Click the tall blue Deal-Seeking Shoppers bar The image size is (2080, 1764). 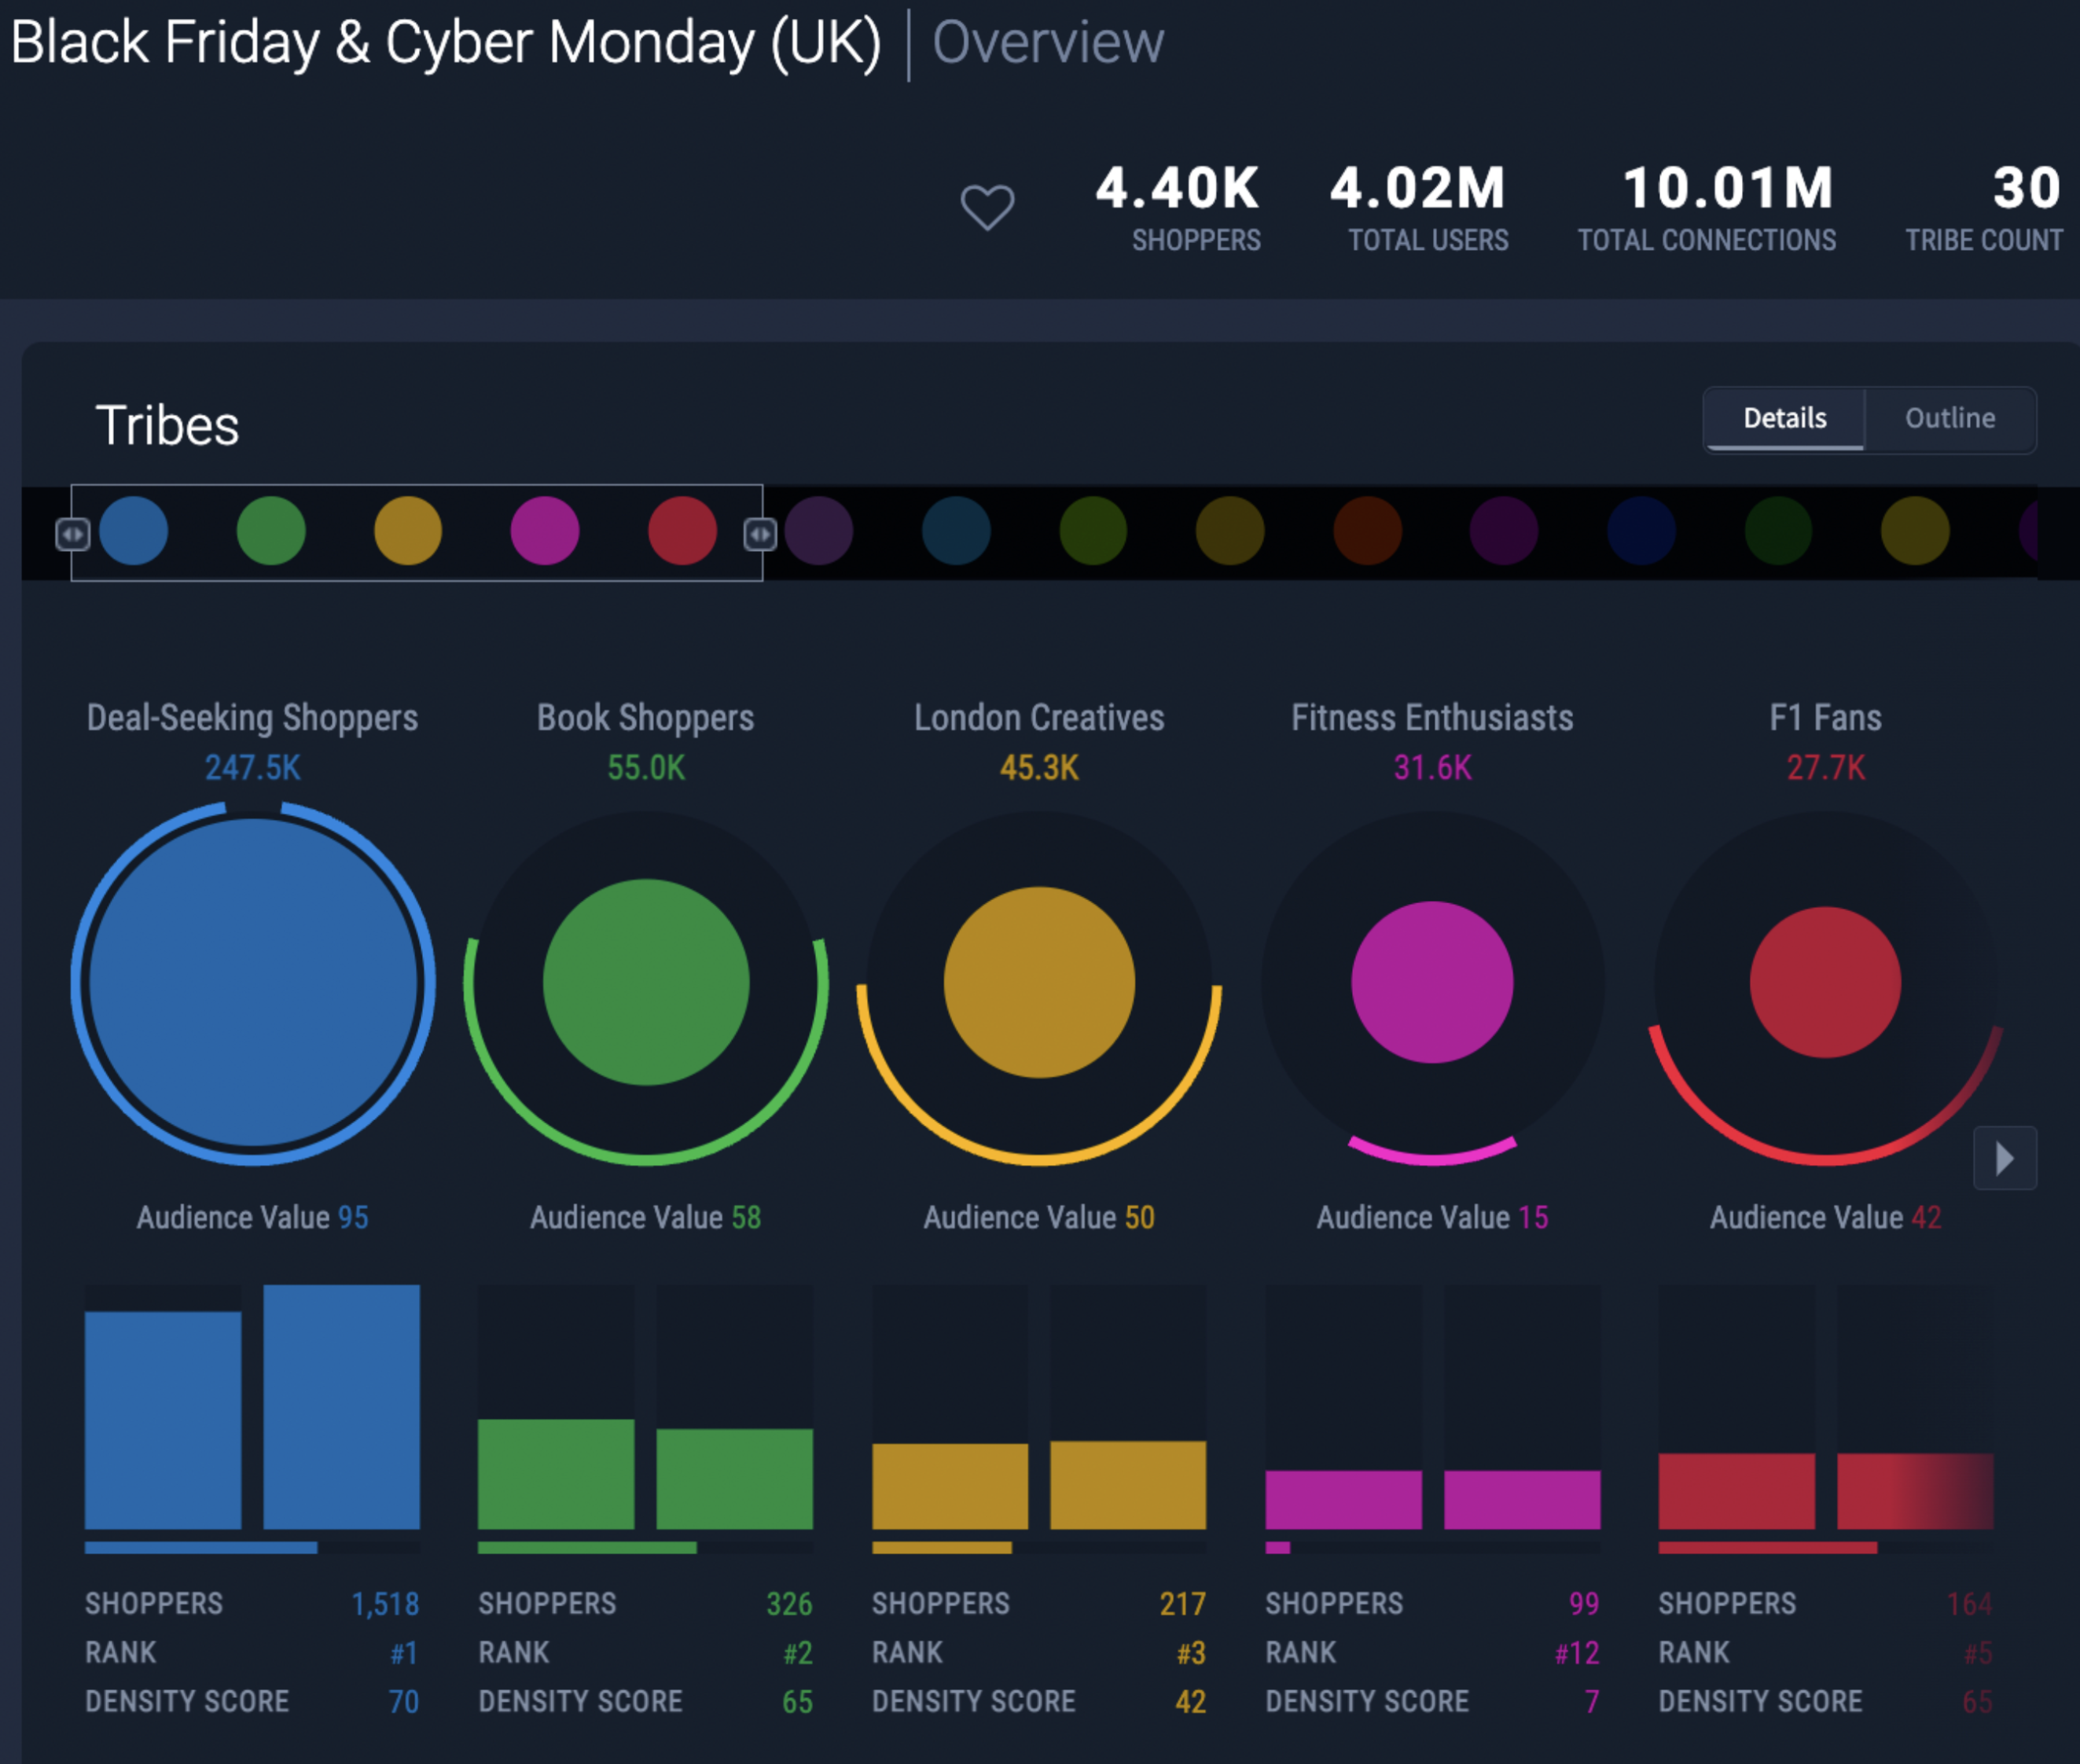coord(342,1407)
